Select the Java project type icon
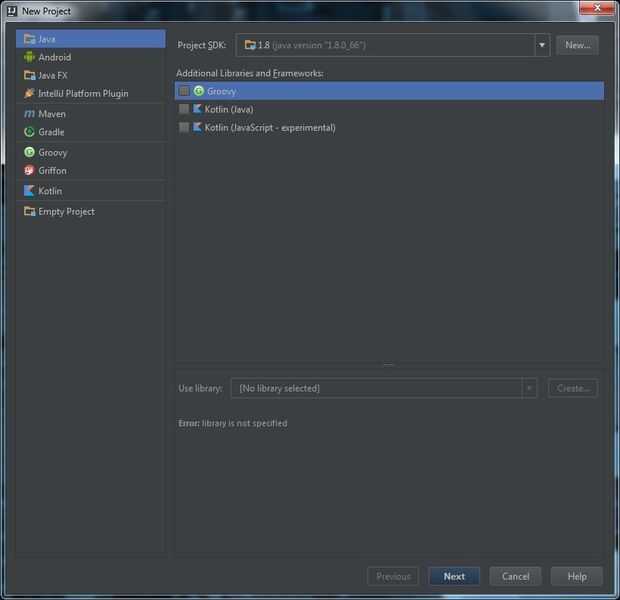The image size is (620, 600). (x=30, y=39)
